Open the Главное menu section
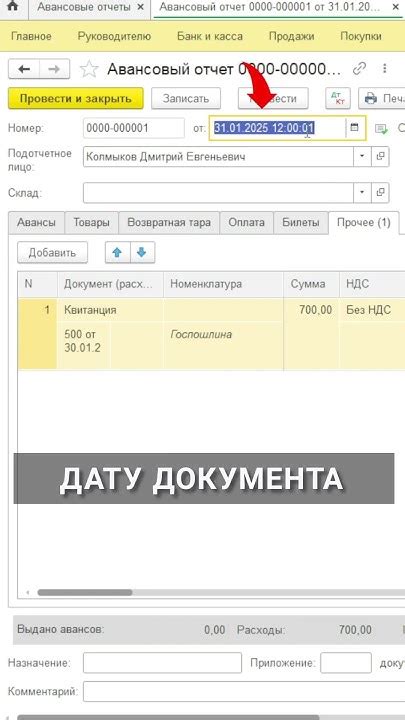 pos(31,37)
